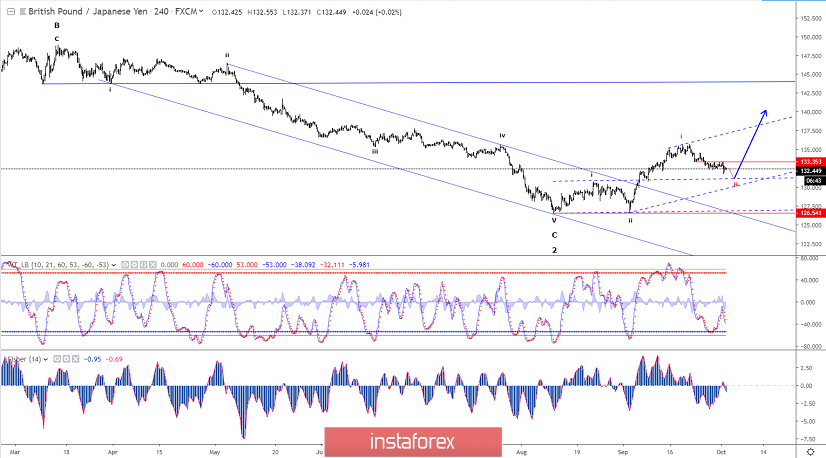The height and width of the screenshot is (458, 826).
Task: Click the change value +0.024 (+0.02%)
Action: pyautogui.click(x=376, y=12)
